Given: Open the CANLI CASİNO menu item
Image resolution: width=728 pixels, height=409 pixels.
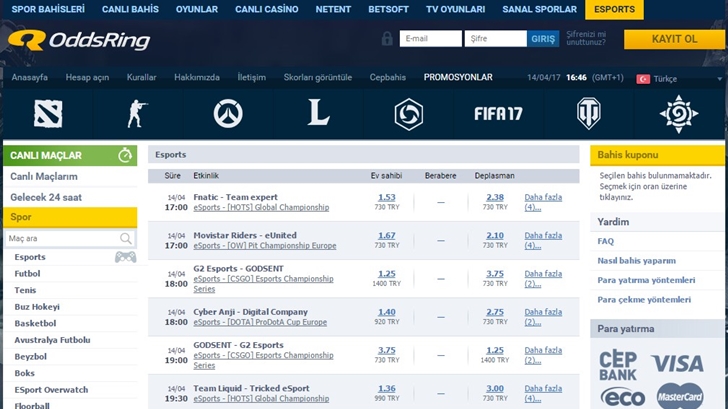Looking at the screenshot, I should [x=266, y=9].
